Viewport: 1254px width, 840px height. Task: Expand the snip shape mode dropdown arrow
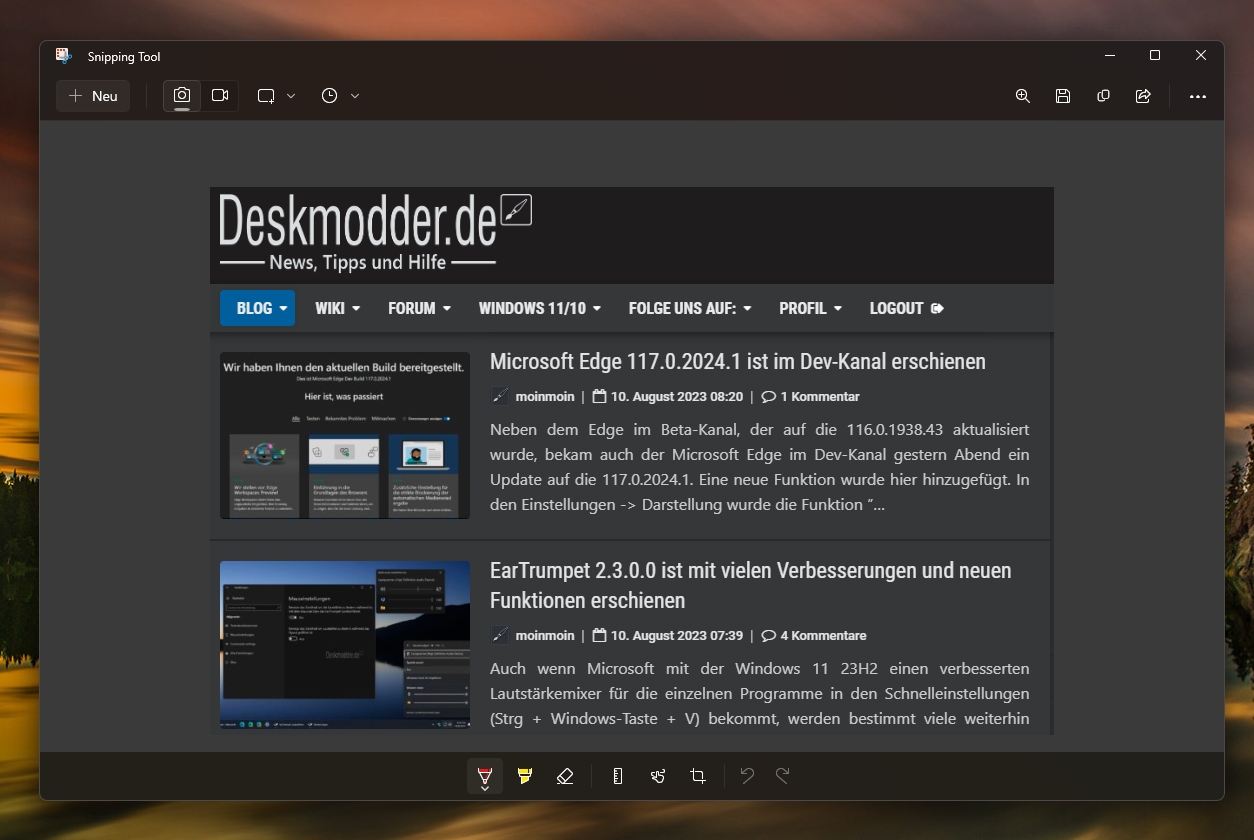coord(291,96)
